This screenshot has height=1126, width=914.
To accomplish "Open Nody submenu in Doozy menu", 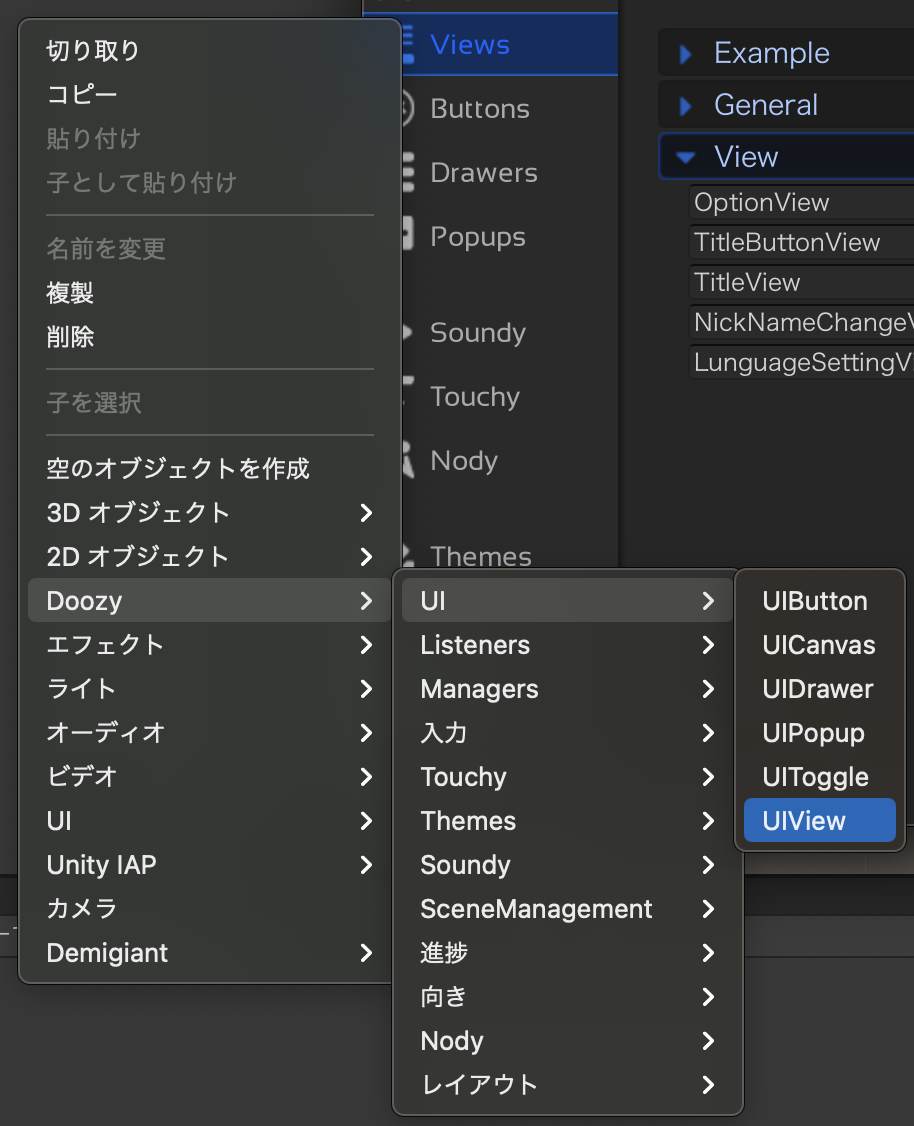I will coord(567,1041).
